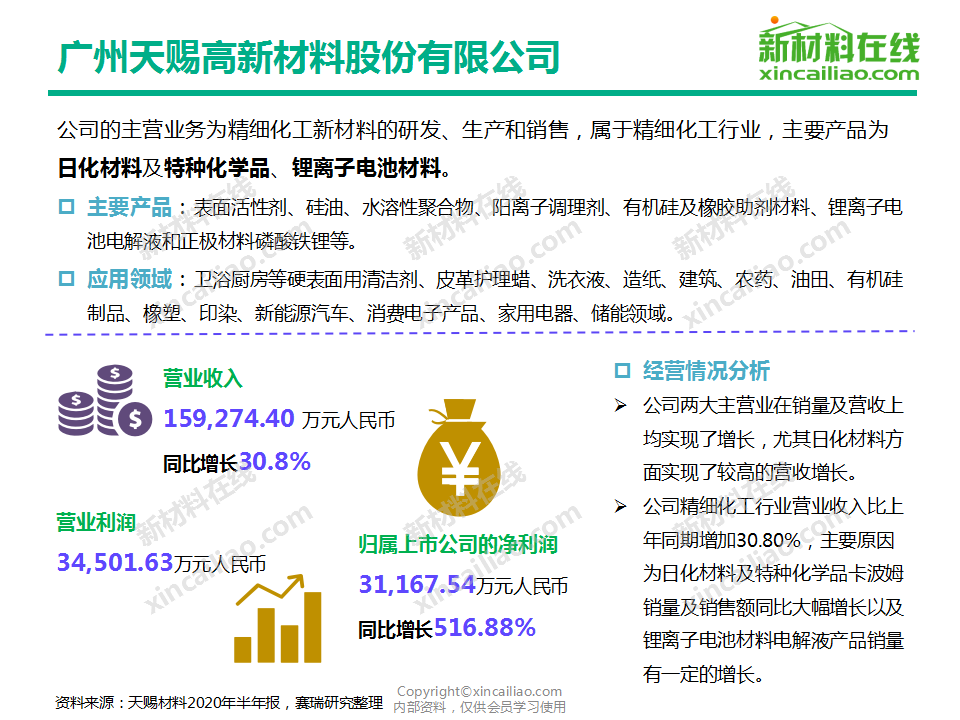Select the title 广州天赐高新材料股份有限公司

(x=309, y=57)
